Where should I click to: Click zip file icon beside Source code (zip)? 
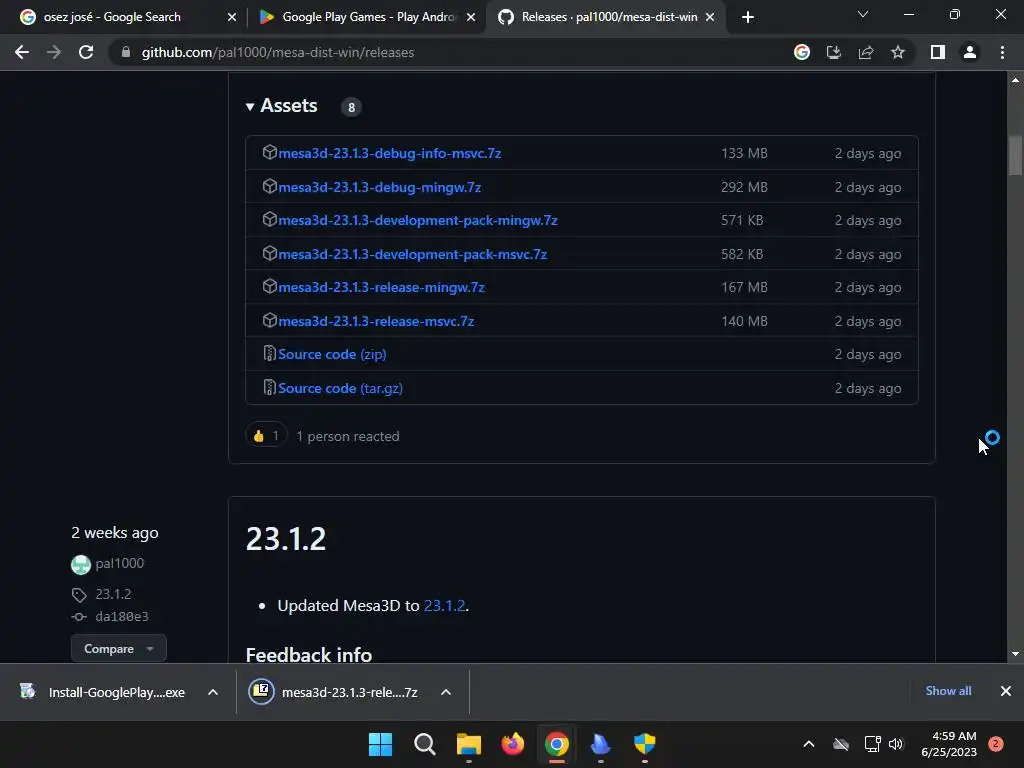tap(269, 353)
